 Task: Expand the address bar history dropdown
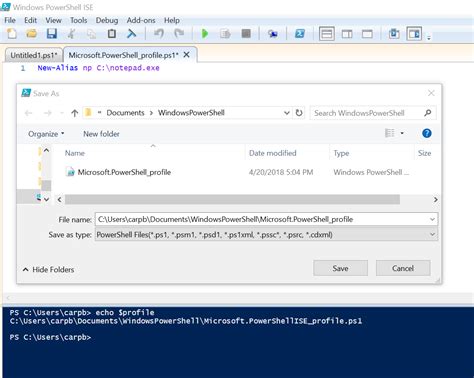click(x=286, y=113)
